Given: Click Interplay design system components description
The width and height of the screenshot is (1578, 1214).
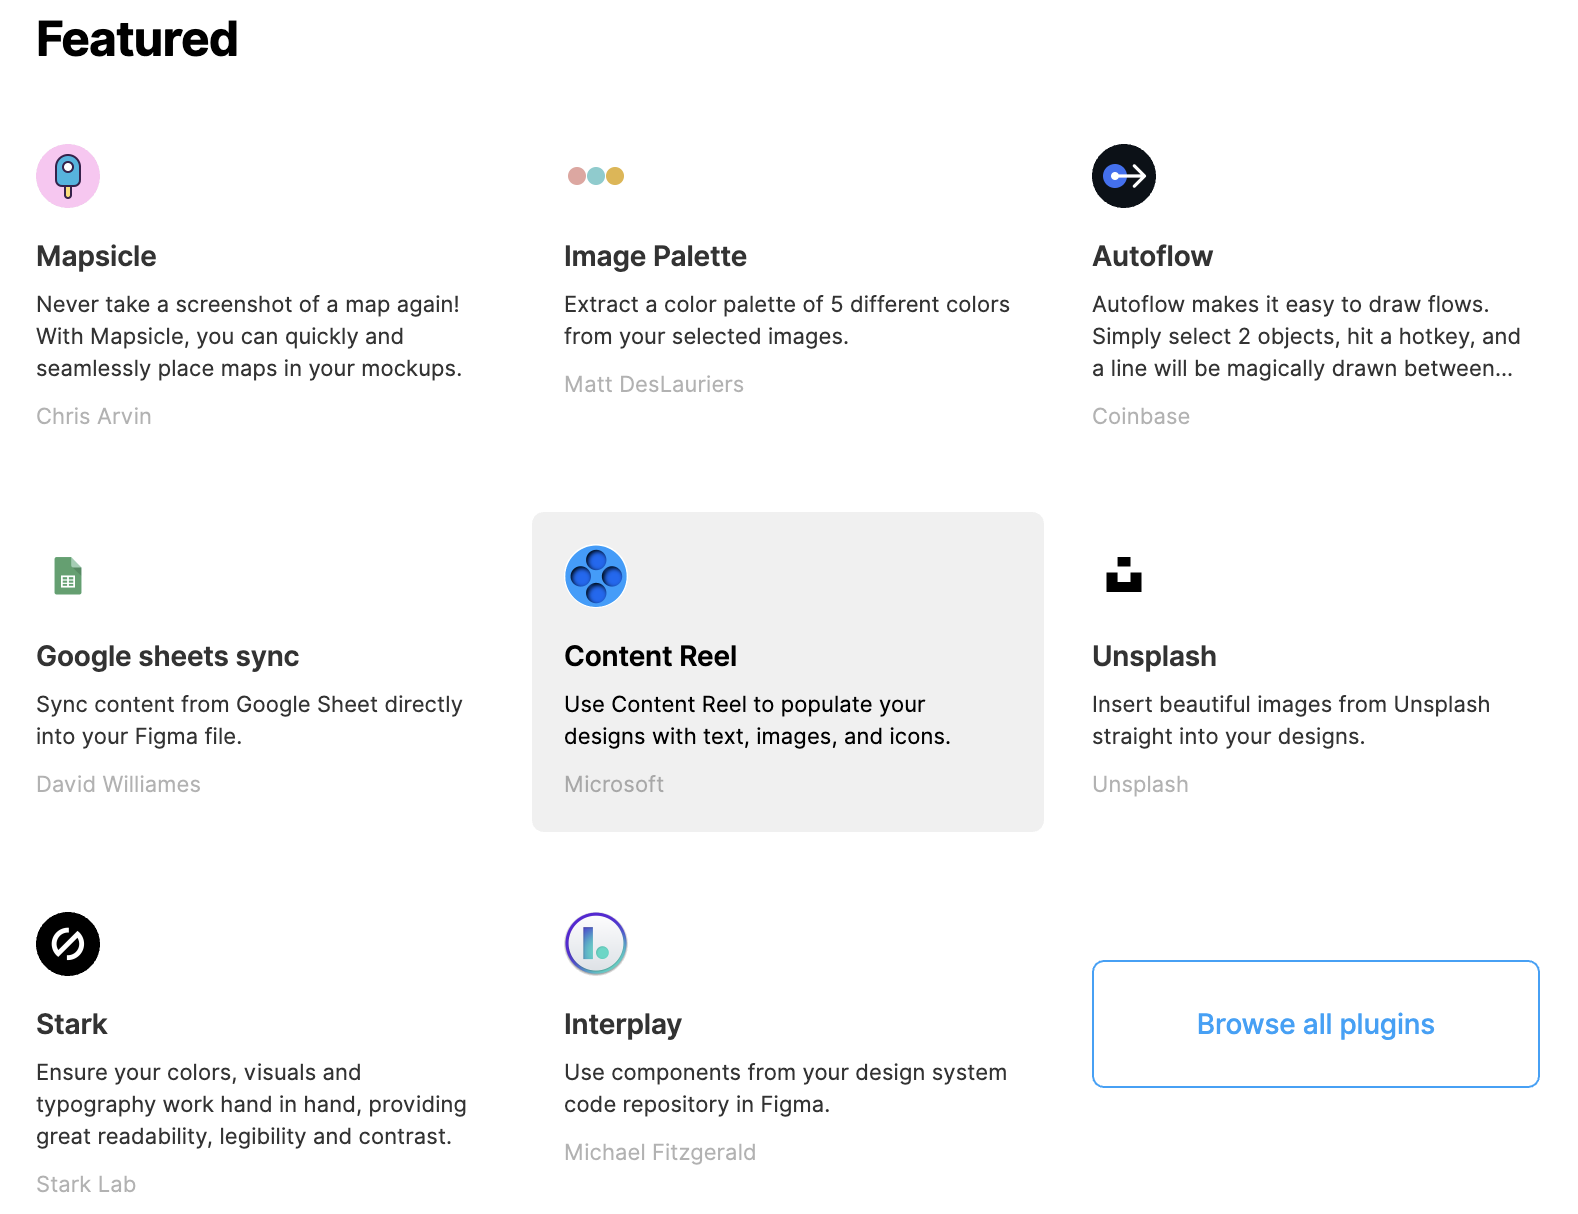Looking at the screenshot, I should tap(785, 1088).
